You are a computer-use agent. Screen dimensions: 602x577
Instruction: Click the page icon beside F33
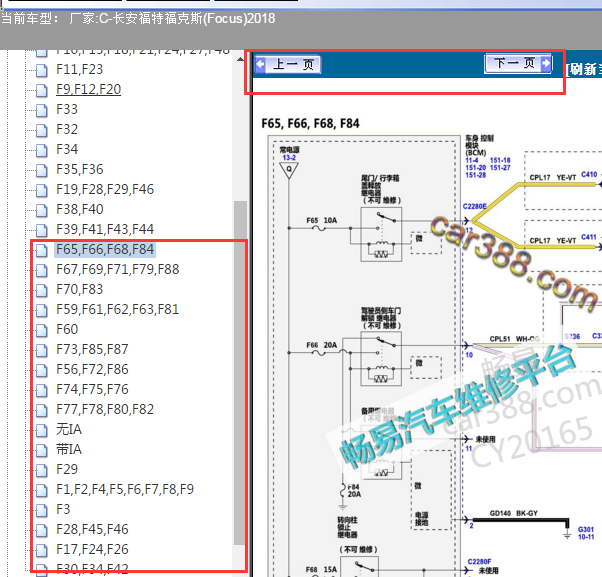point(41,110)
